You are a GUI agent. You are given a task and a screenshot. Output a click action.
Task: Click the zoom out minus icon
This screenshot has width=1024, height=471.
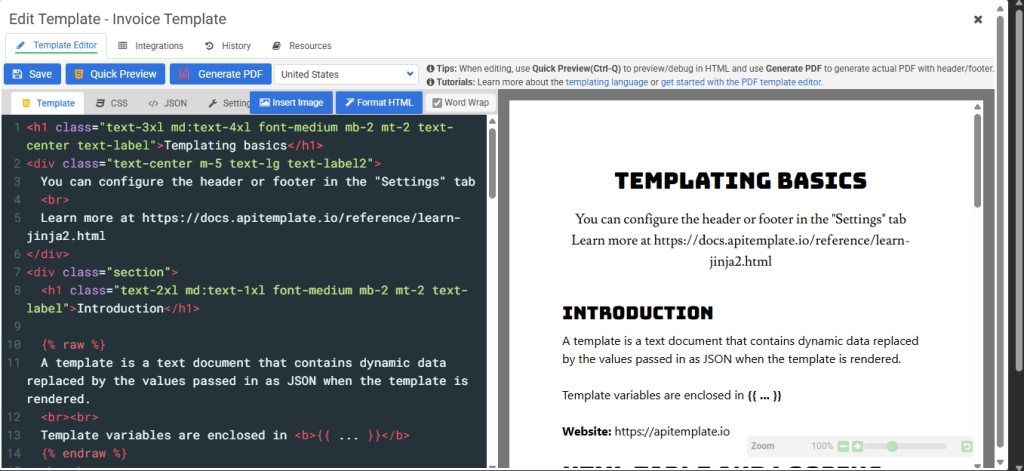[844, 446]
